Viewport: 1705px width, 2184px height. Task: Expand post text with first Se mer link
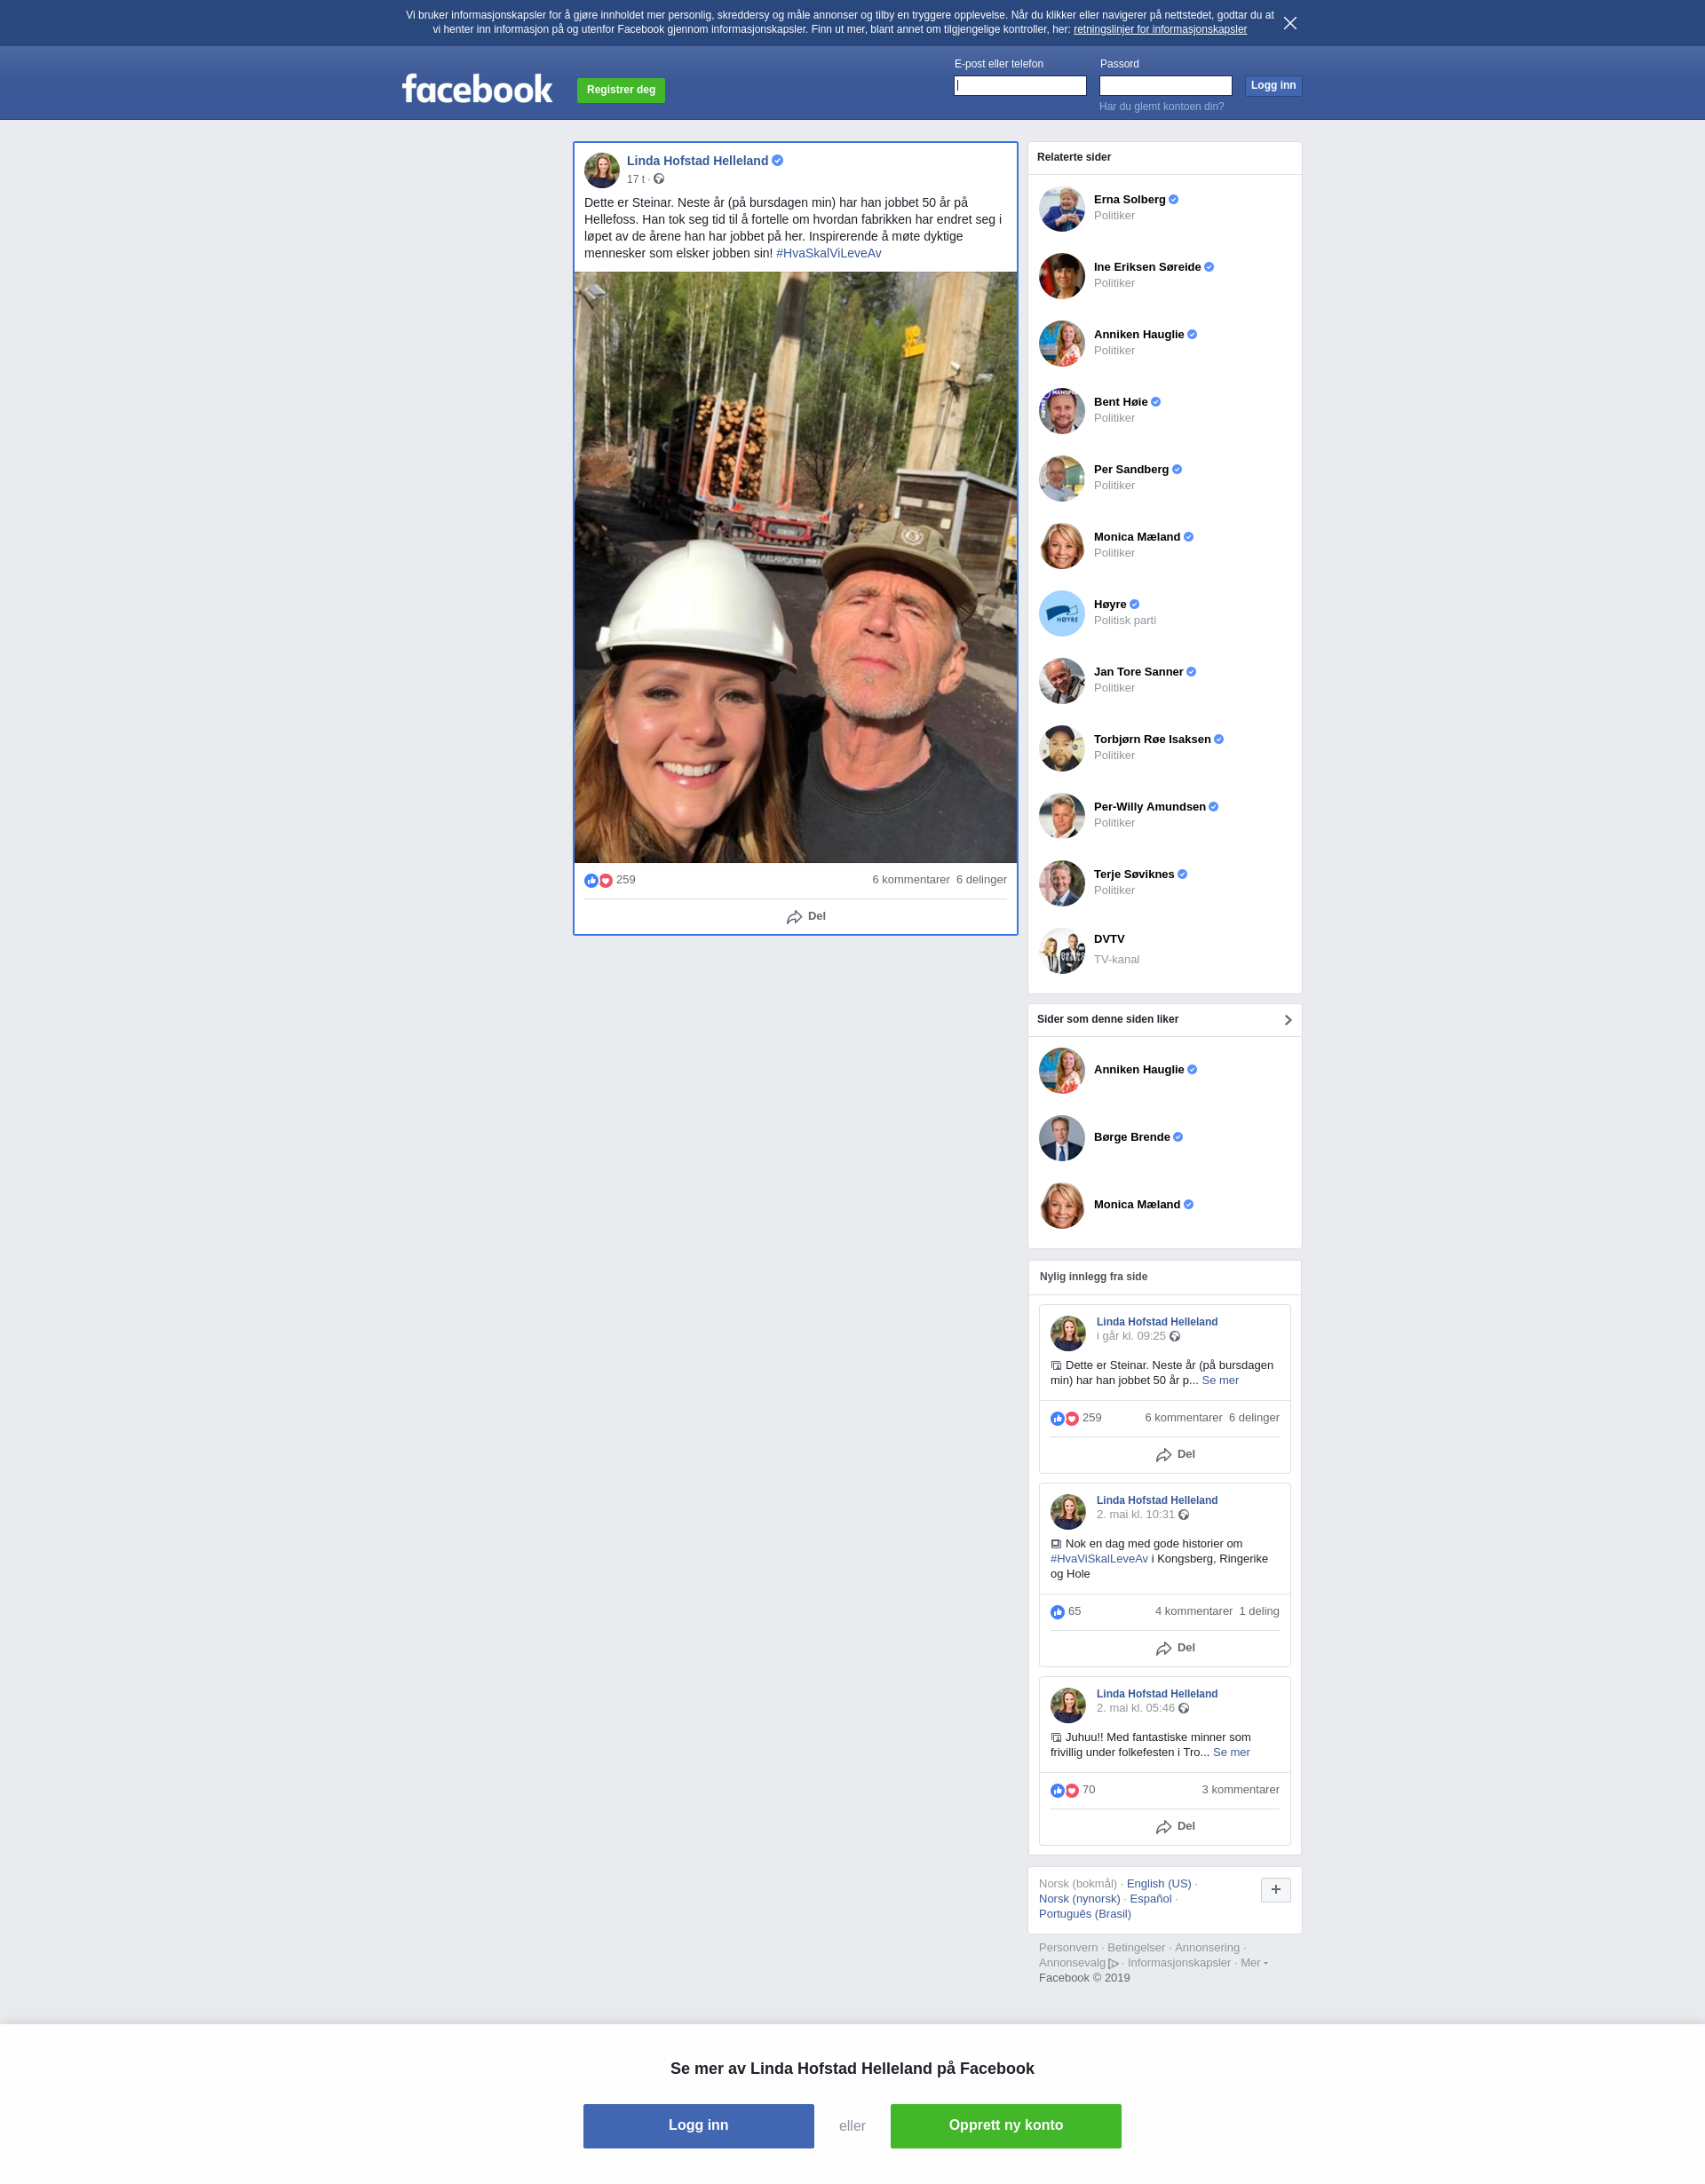pyautogui.click(x=1220, y=1380)
